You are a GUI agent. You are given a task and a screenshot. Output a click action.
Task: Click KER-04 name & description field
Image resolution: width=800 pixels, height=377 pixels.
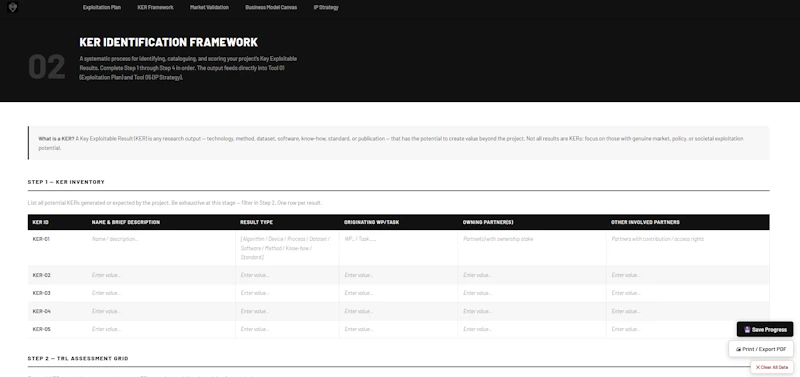(x=161, y=311)
